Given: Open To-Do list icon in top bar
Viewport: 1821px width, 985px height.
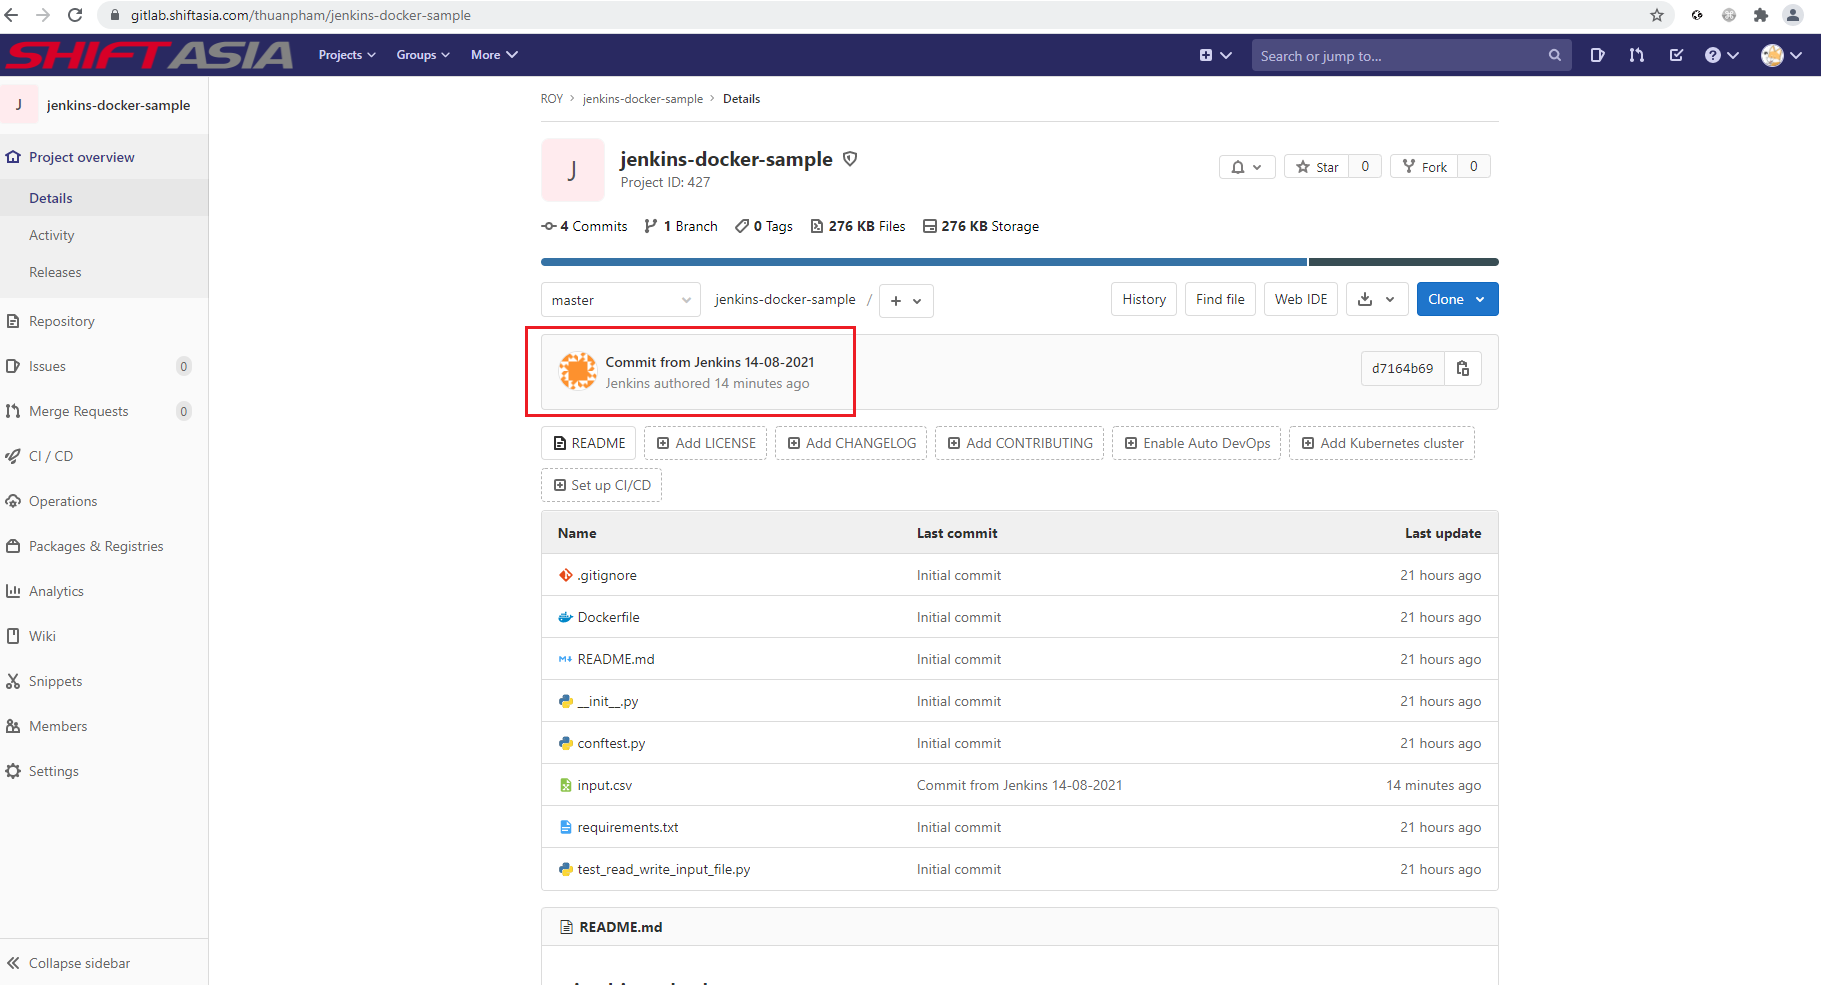Looking at the screenshot, I should (1676, 55).
